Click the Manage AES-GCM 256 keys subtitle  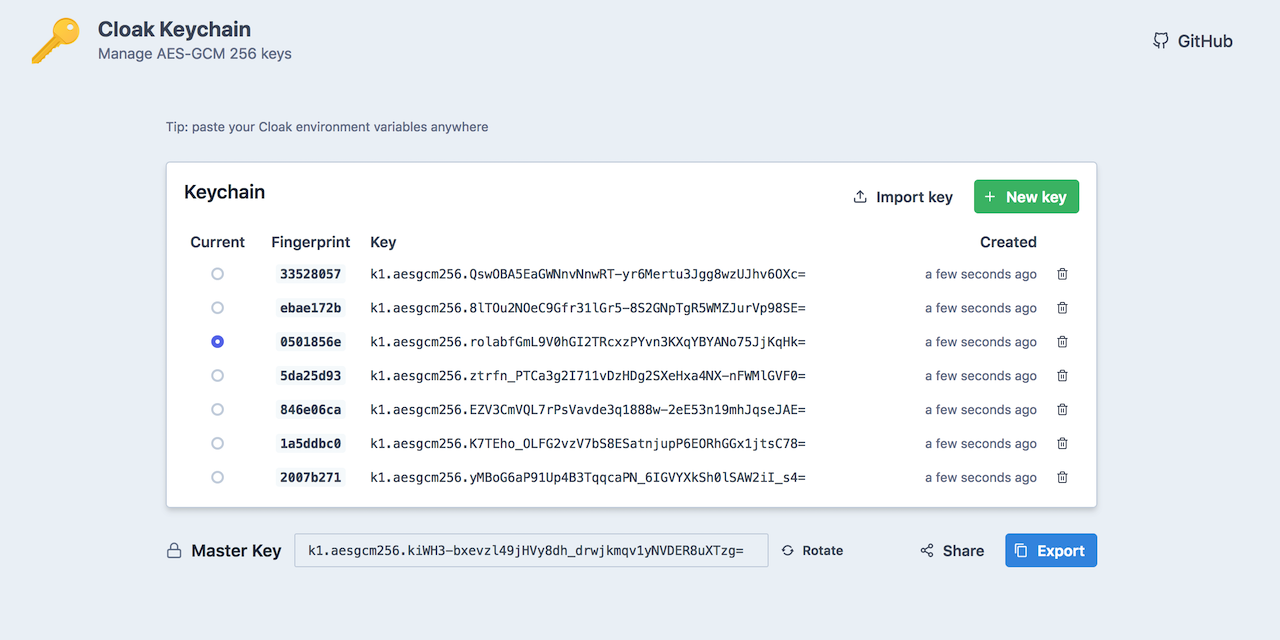(x=195, y=54)
